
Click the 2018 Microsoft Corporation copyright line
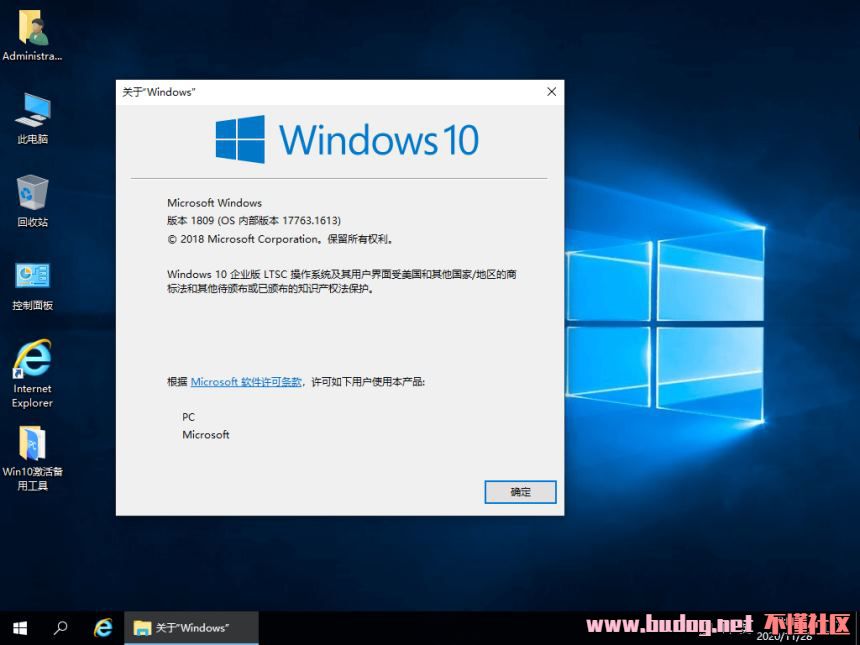pyautogui.click(x=280, y=239)
